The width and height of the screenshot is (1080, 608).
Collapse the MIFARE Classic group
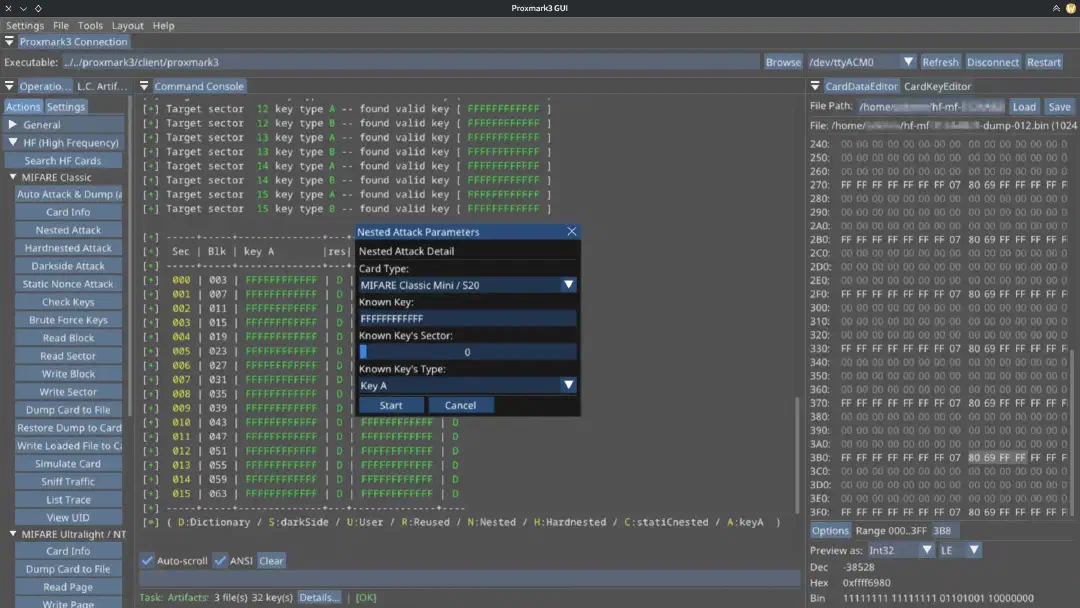12,177
